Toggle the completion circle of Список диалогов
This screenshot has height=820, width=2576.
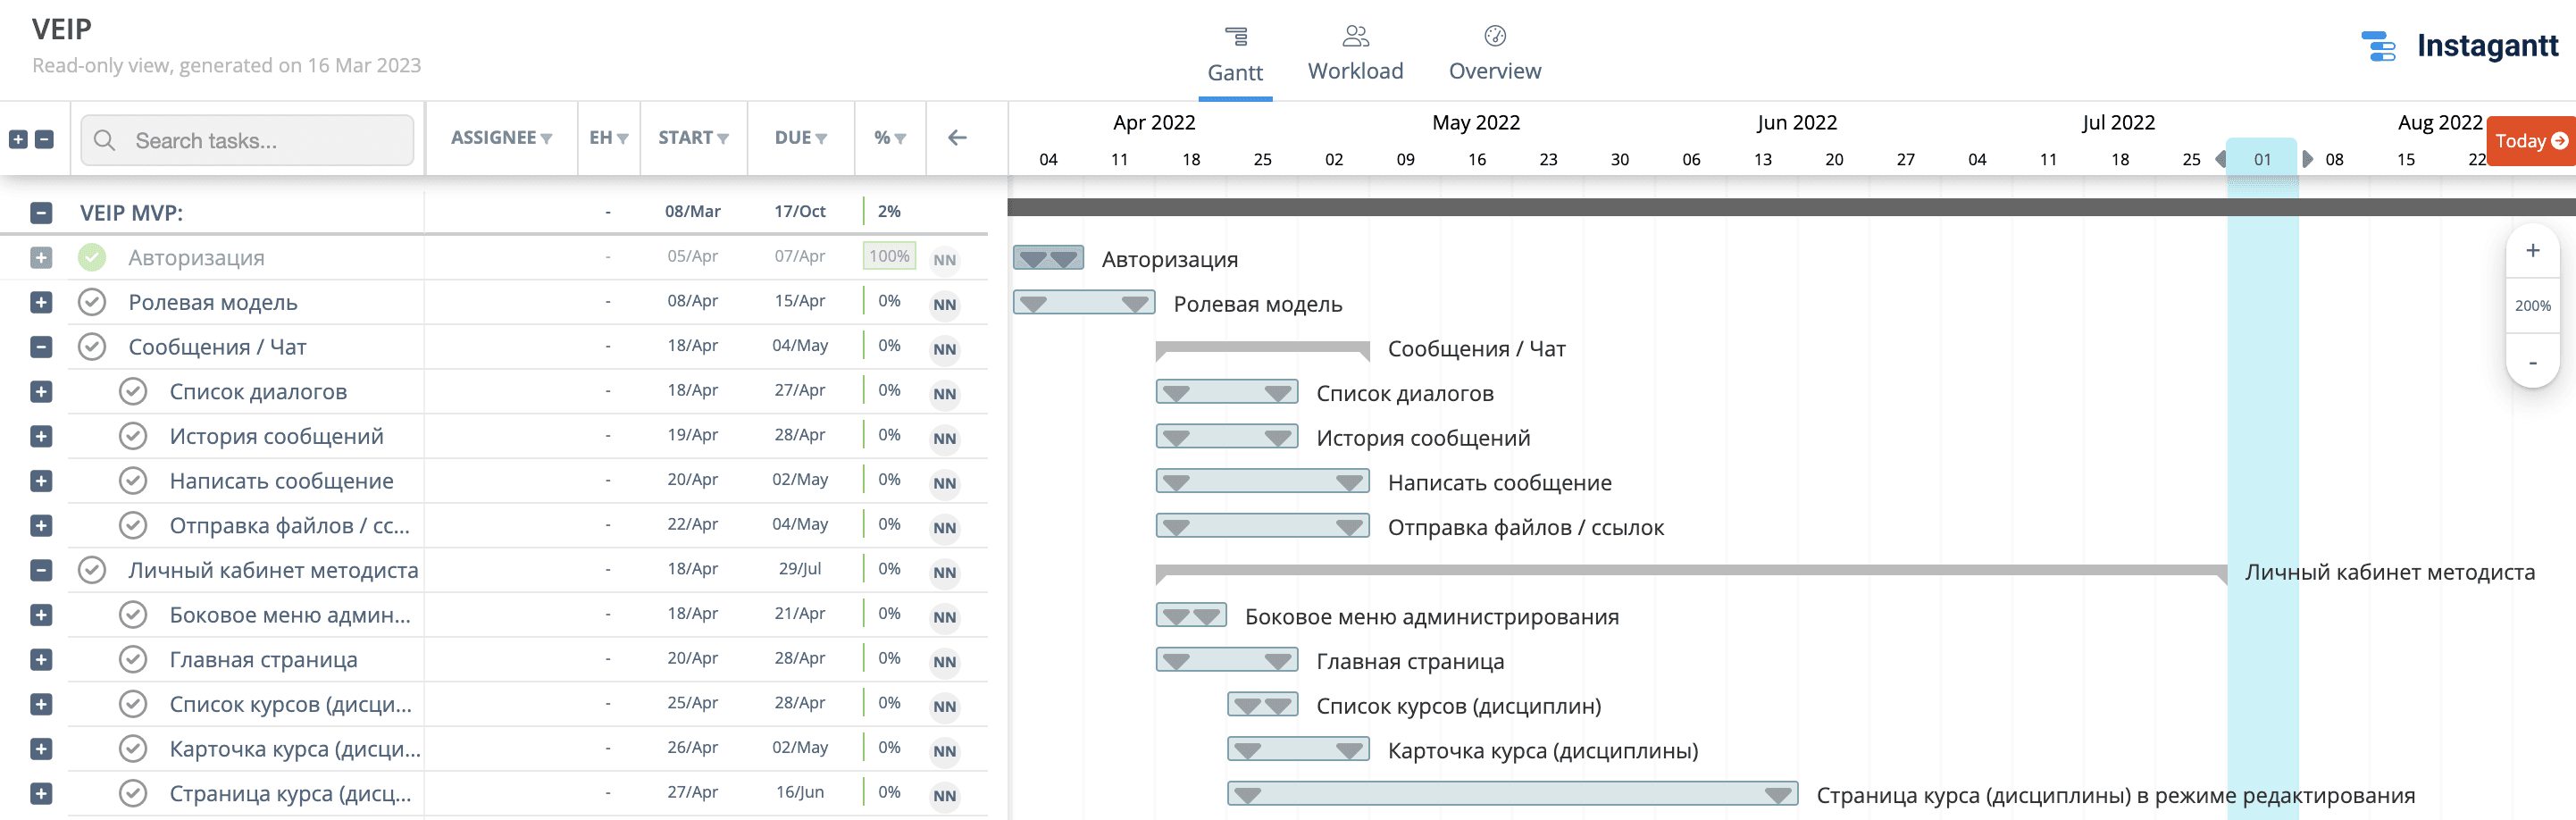(133, 391)
